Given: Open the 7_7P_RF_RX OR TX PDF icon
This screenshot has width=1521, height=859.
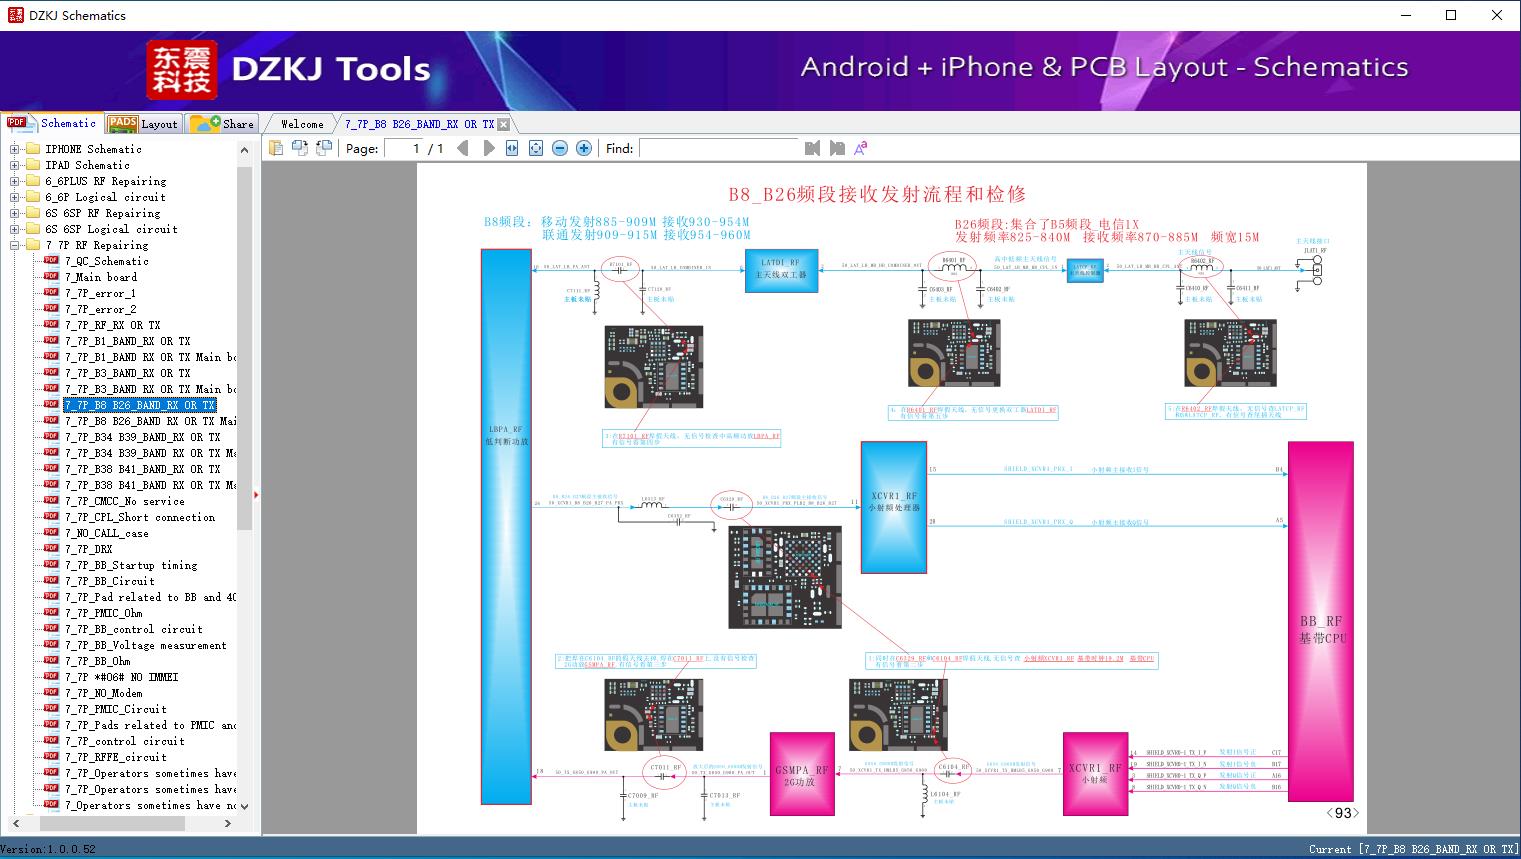Looking at the screenshot, I should pyautogui.click(x=51, y=324).
